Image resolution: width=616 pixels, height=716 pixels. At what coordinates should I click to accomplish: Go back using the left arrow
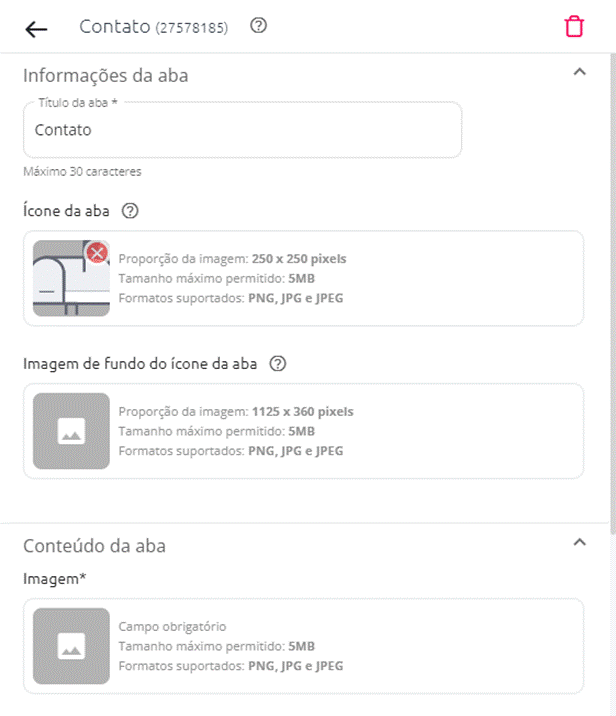pos(36,30)
